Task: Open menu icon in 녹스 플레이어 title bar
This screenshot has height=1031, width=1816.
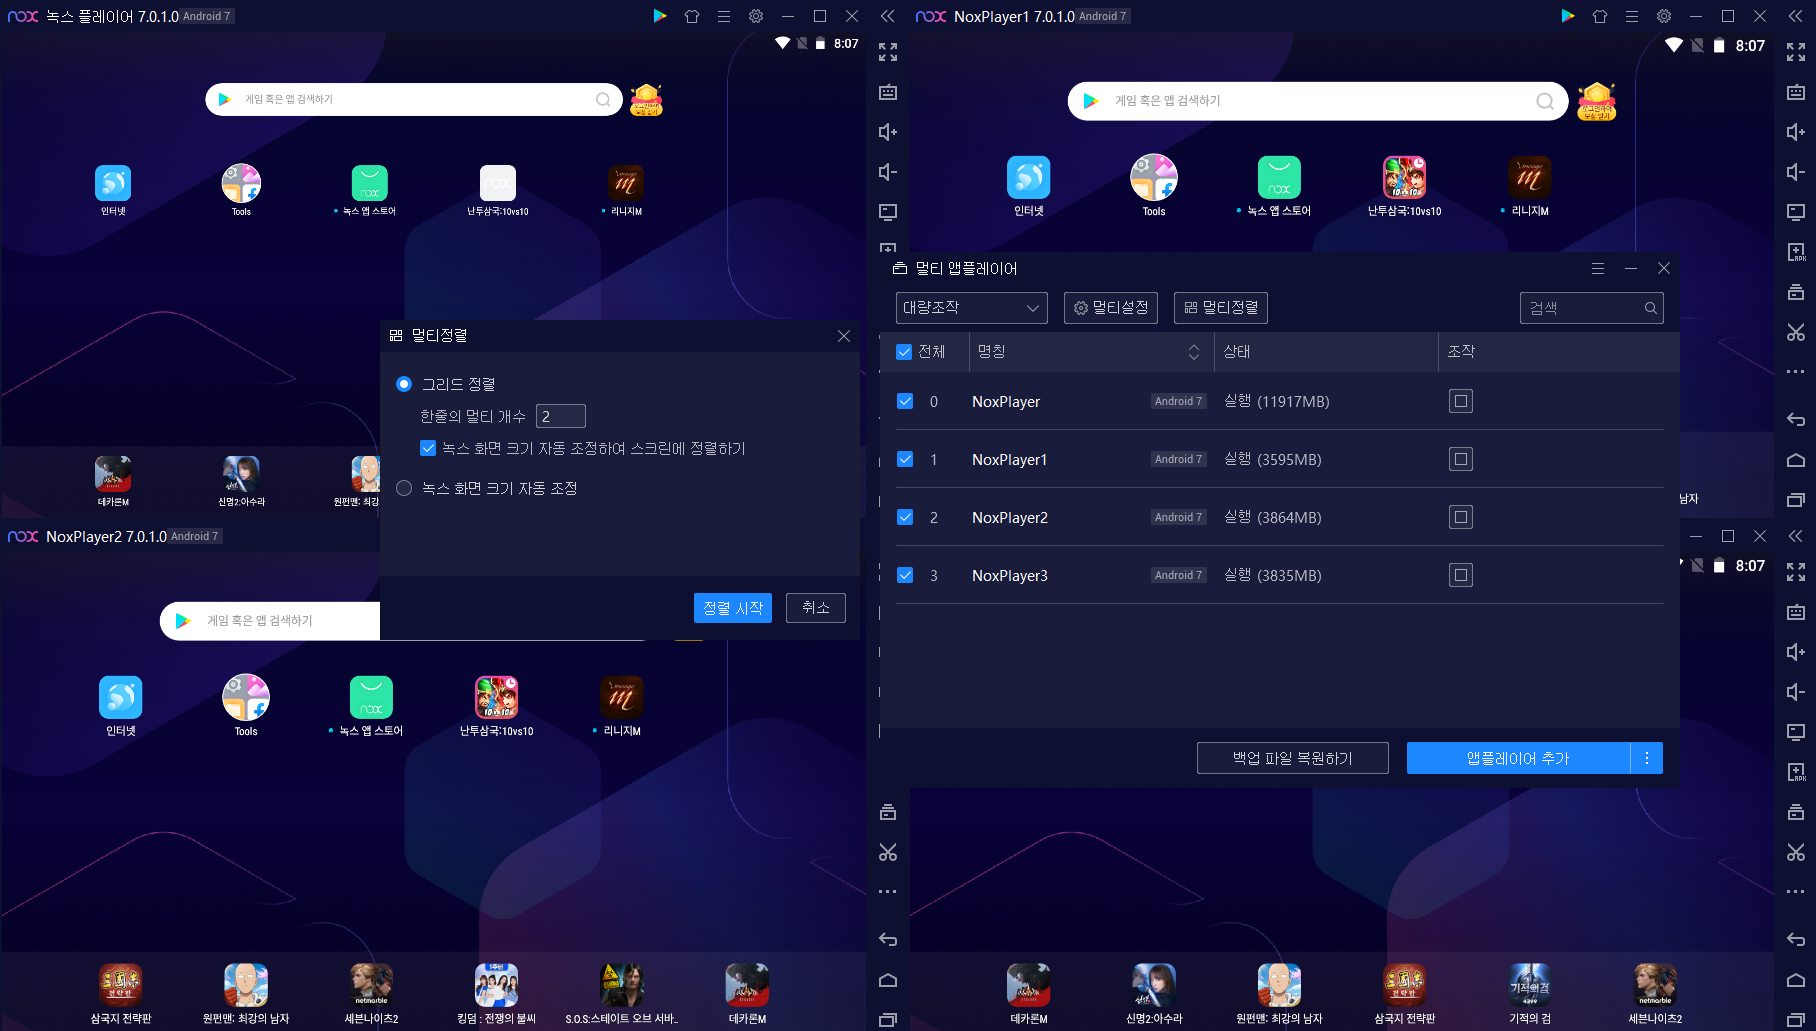Action: [x=724, y=16]
